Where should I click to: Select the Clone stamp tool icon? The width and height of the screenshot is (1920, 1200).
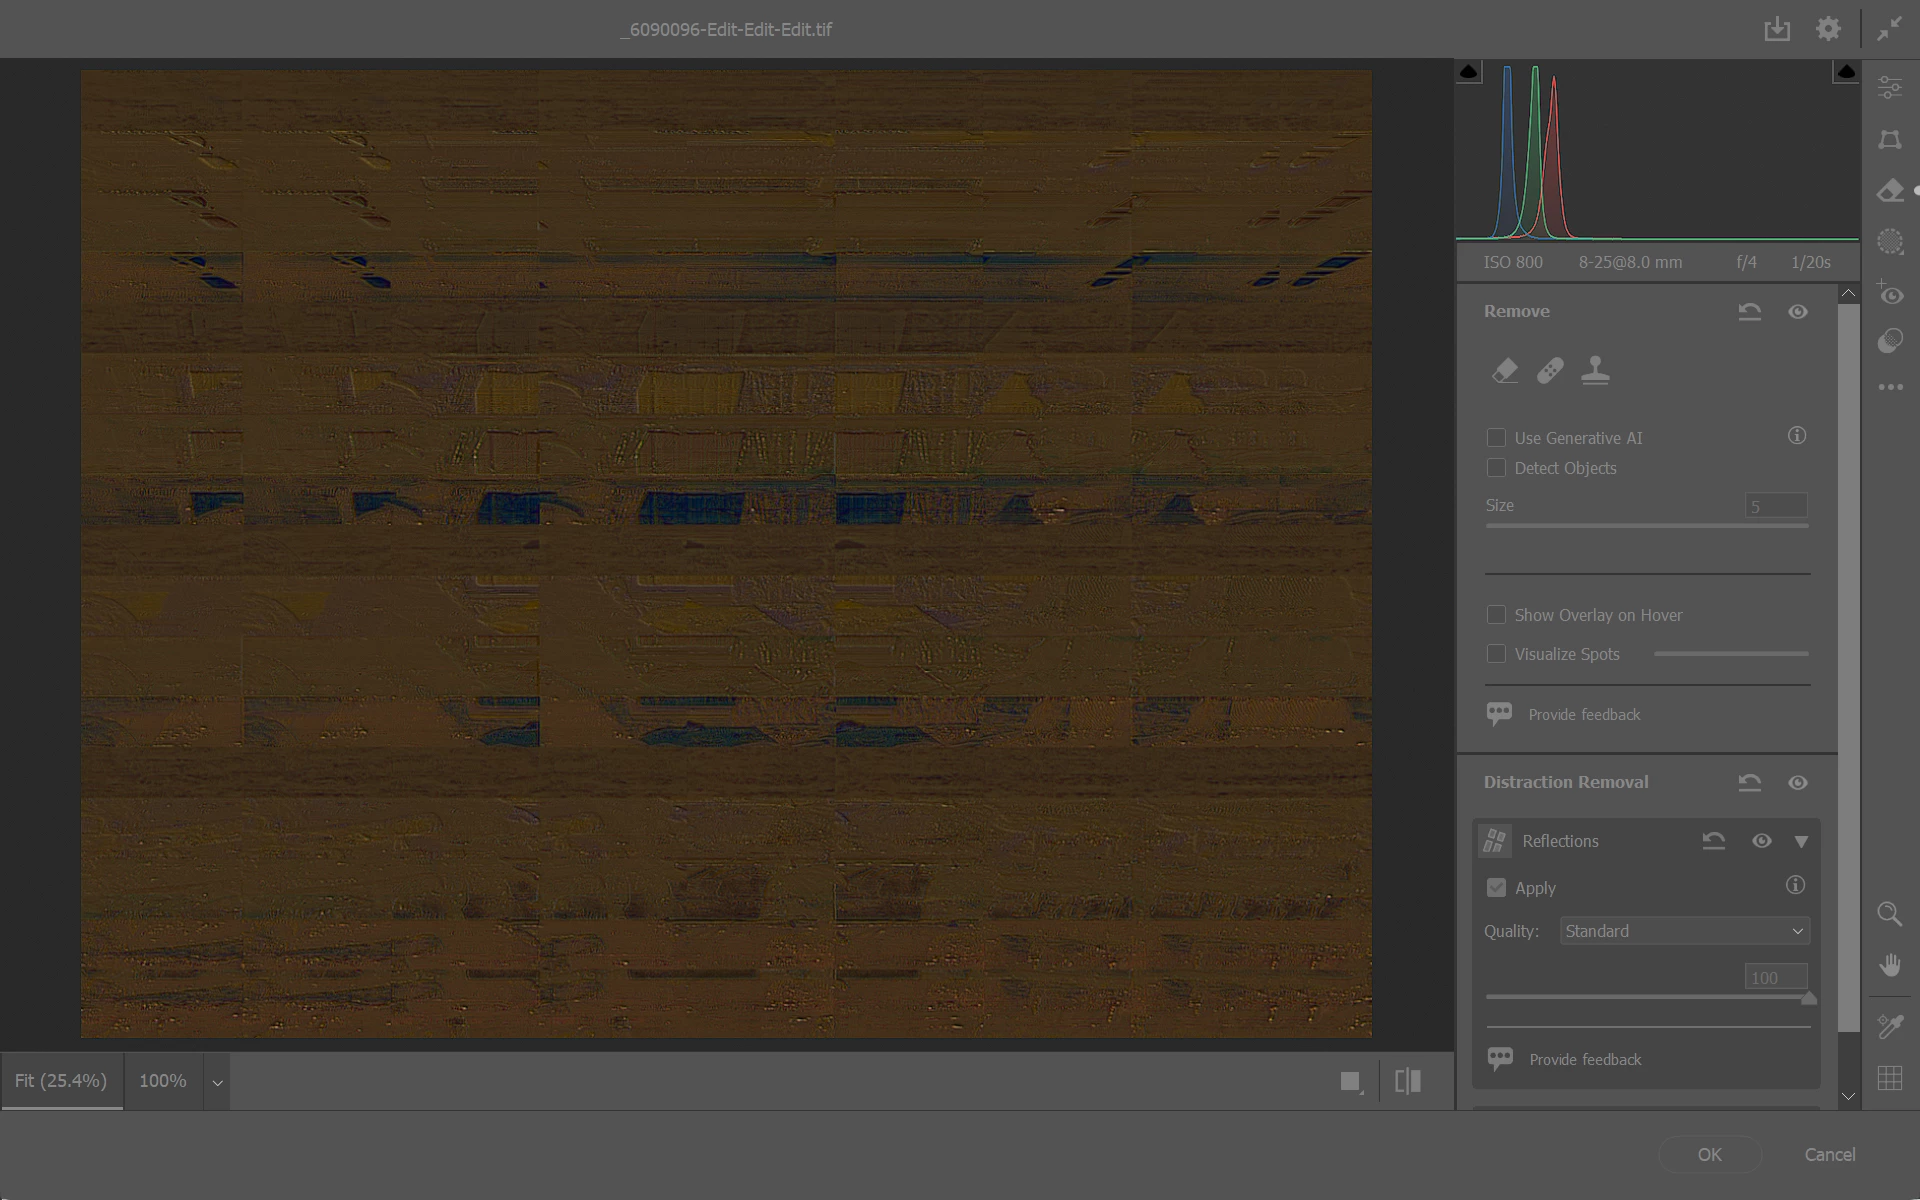(1596, 371)
